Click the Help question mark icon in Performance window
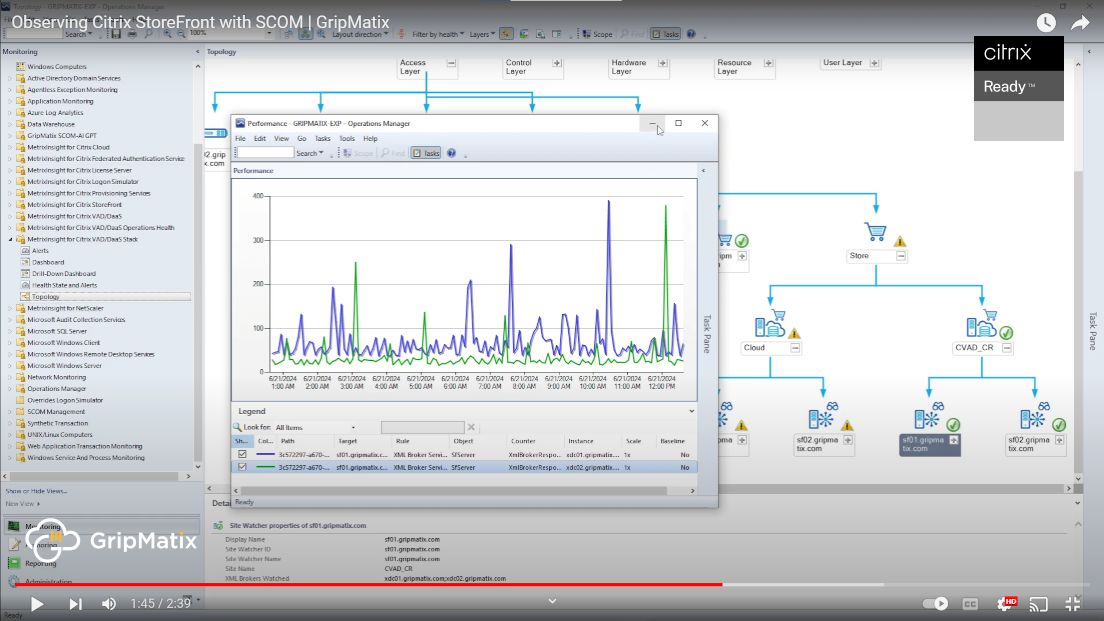 click(x=452, y=153)
